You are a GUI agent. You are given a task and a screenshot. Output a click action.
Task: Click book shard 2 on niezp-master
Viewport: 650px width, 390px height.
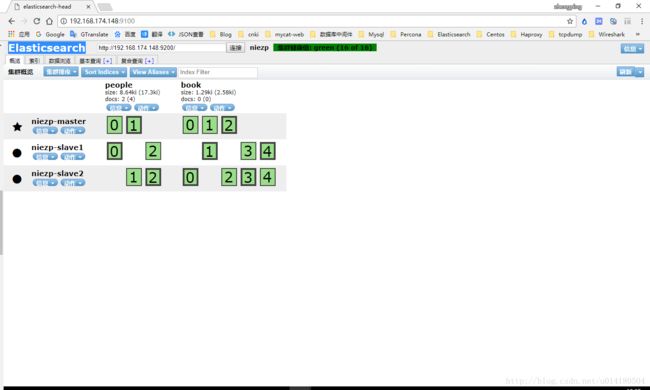[229, 125]
